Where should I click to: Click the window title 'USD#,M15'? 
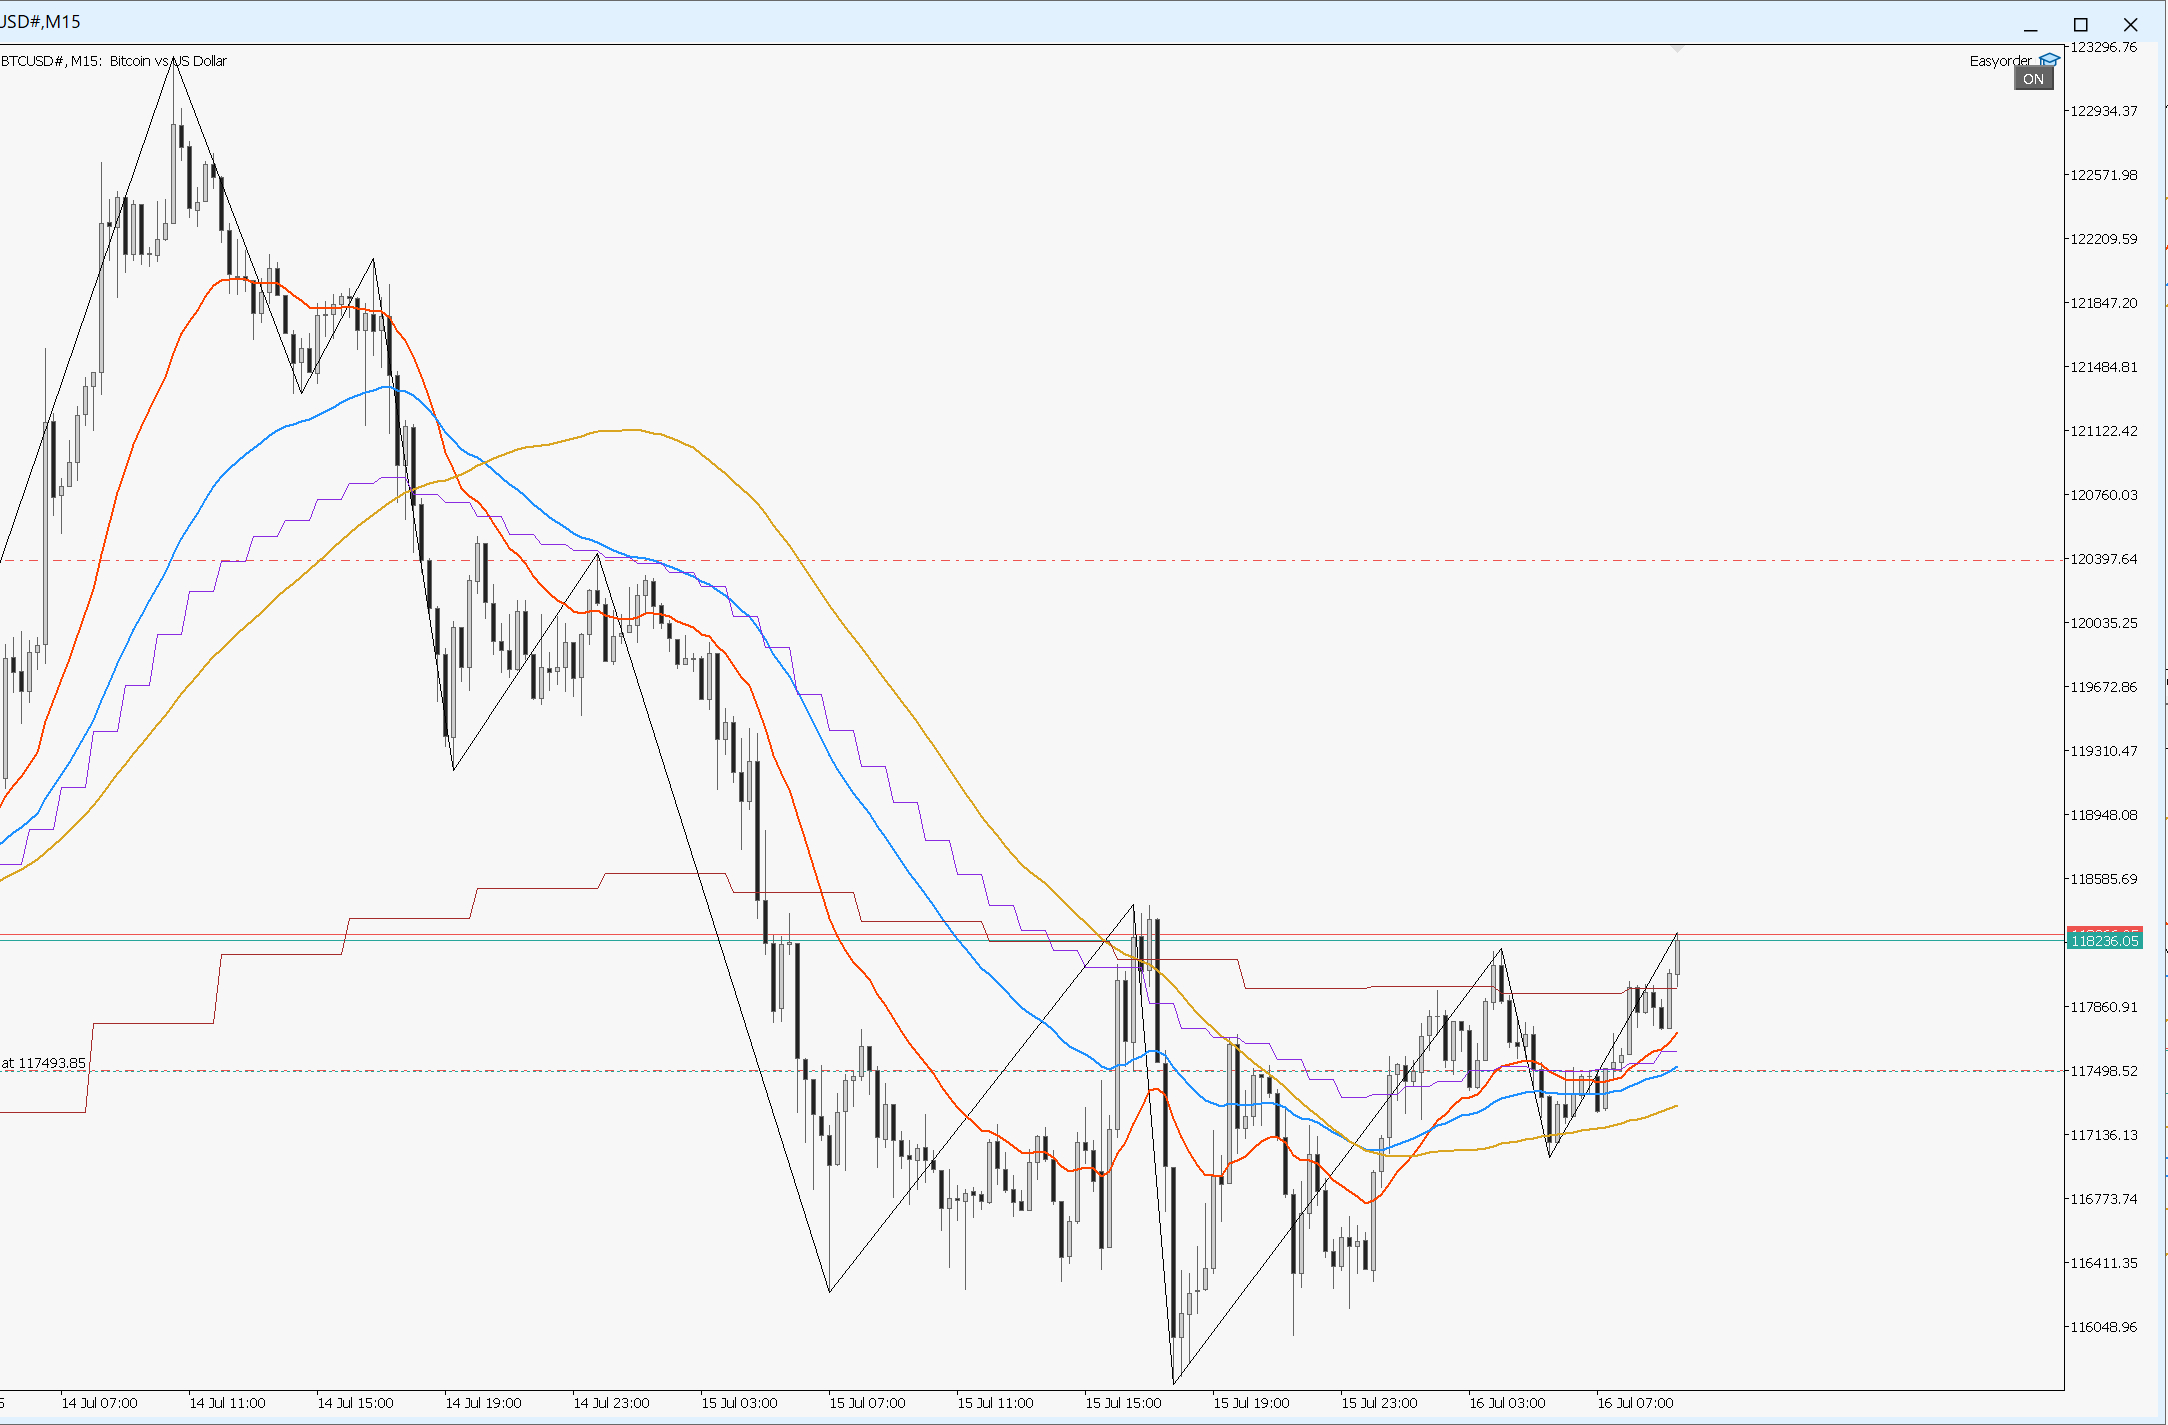click(40, 21)
